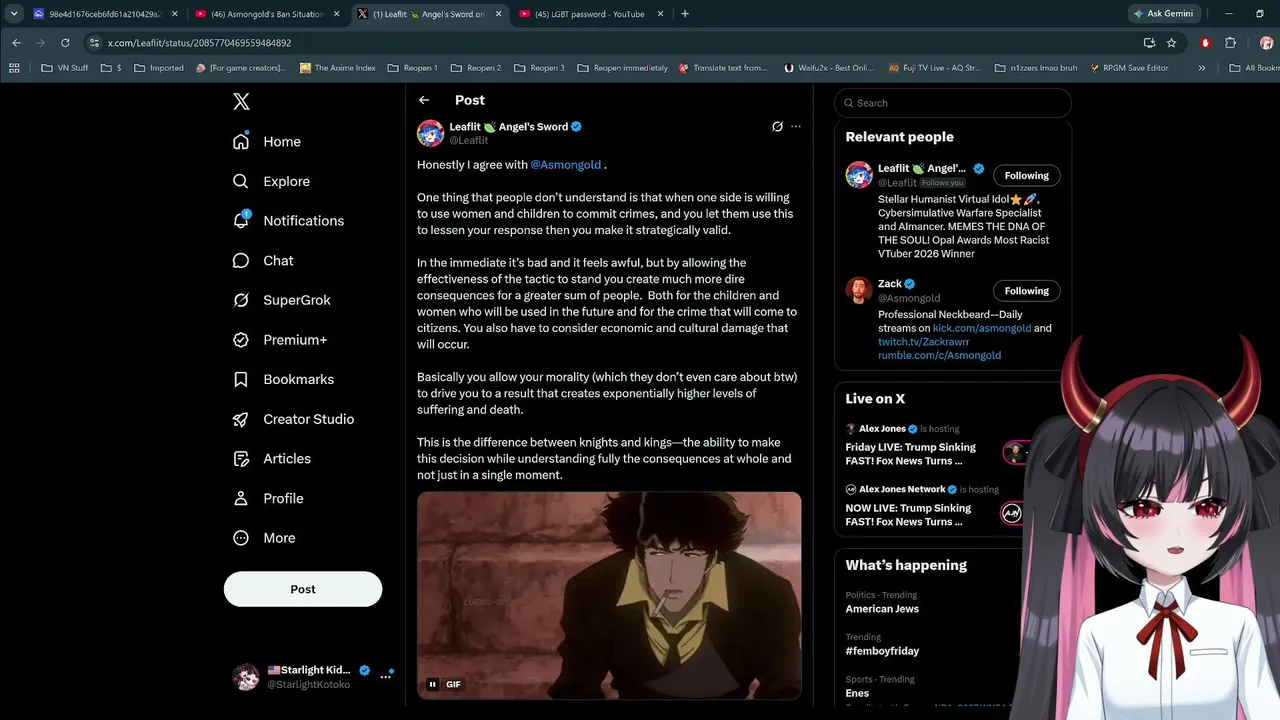The image size is (1280, 720).
Task: Show more bookmarks with the chevron
Action: tap(1201, 68)
